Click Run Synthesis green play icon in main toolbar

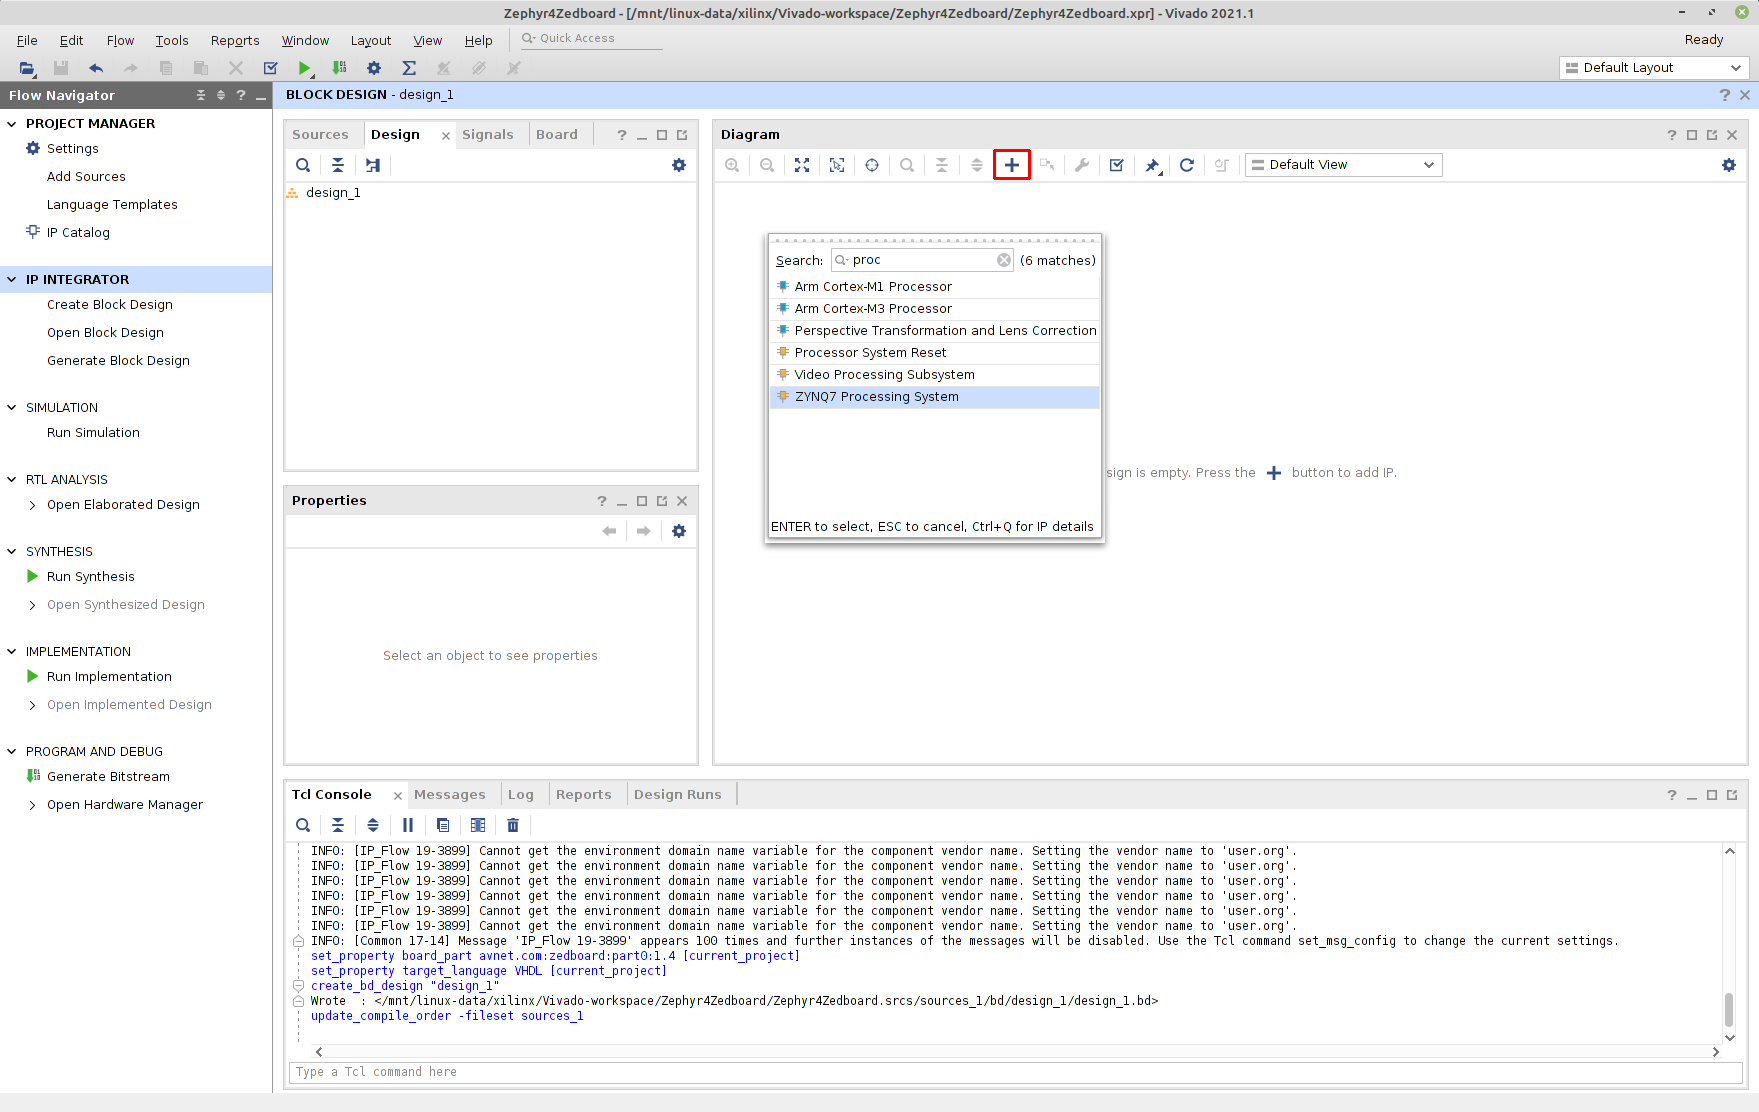(x=304, y=68)
